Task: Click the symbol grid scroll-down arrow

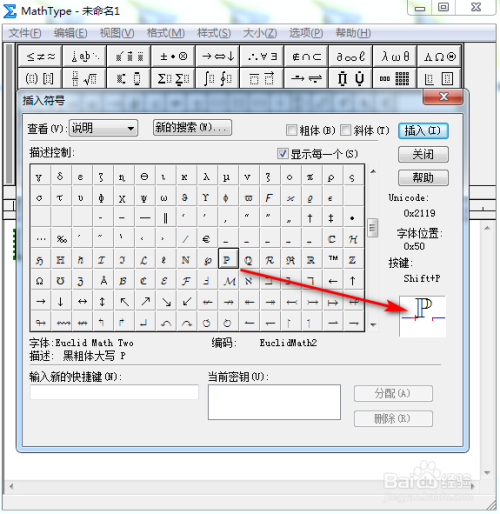Action: tap(373, 324)
